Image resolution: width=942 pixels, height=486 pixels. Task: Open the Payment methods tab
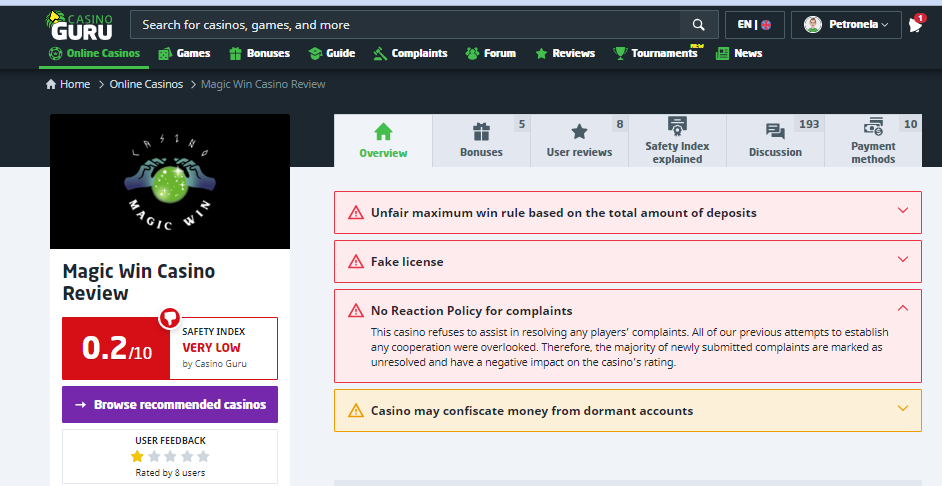873,141
